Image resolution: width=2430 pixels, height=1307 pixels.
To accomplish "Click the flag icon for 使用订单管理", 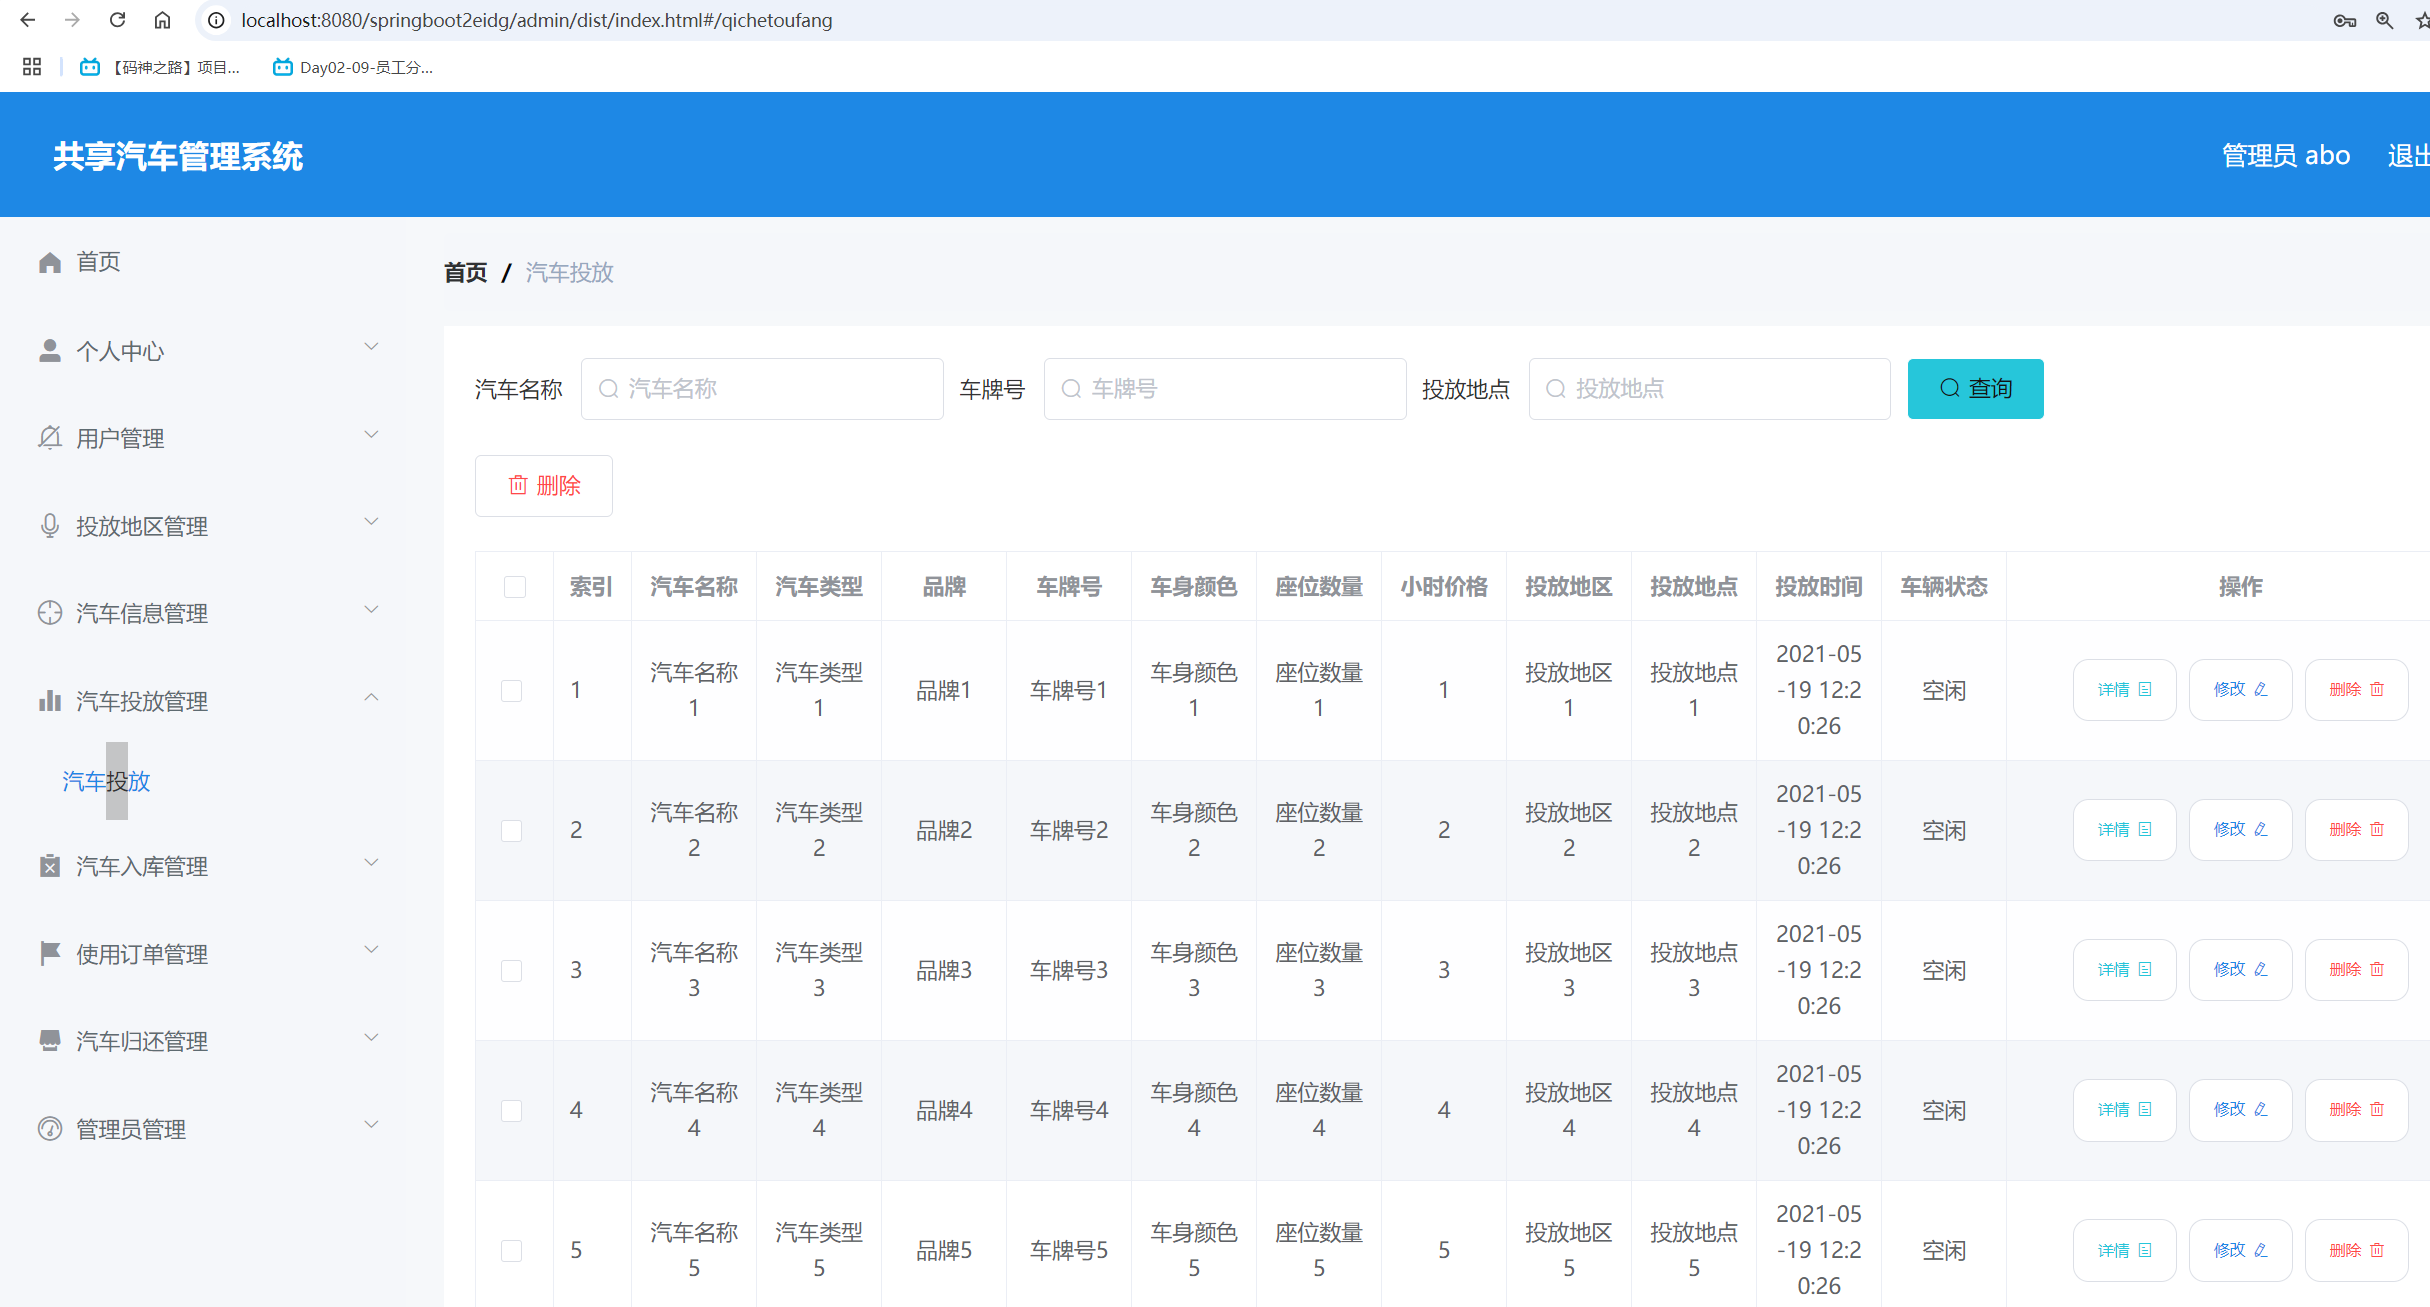I will click(x=50, y=954).
